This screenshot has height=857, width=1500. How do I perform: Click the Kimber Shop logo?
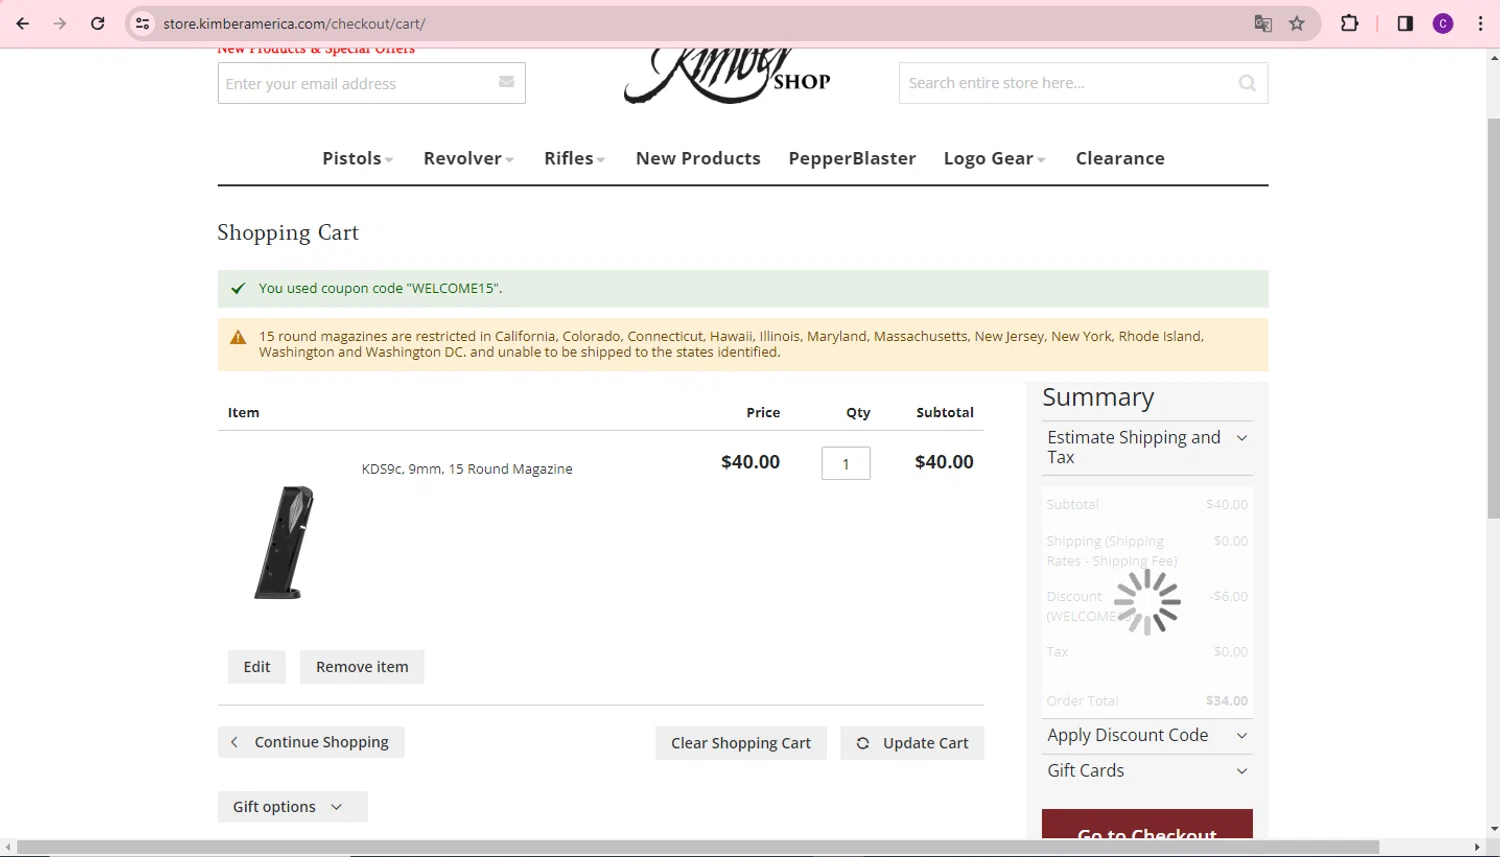[x=727, y=76]
